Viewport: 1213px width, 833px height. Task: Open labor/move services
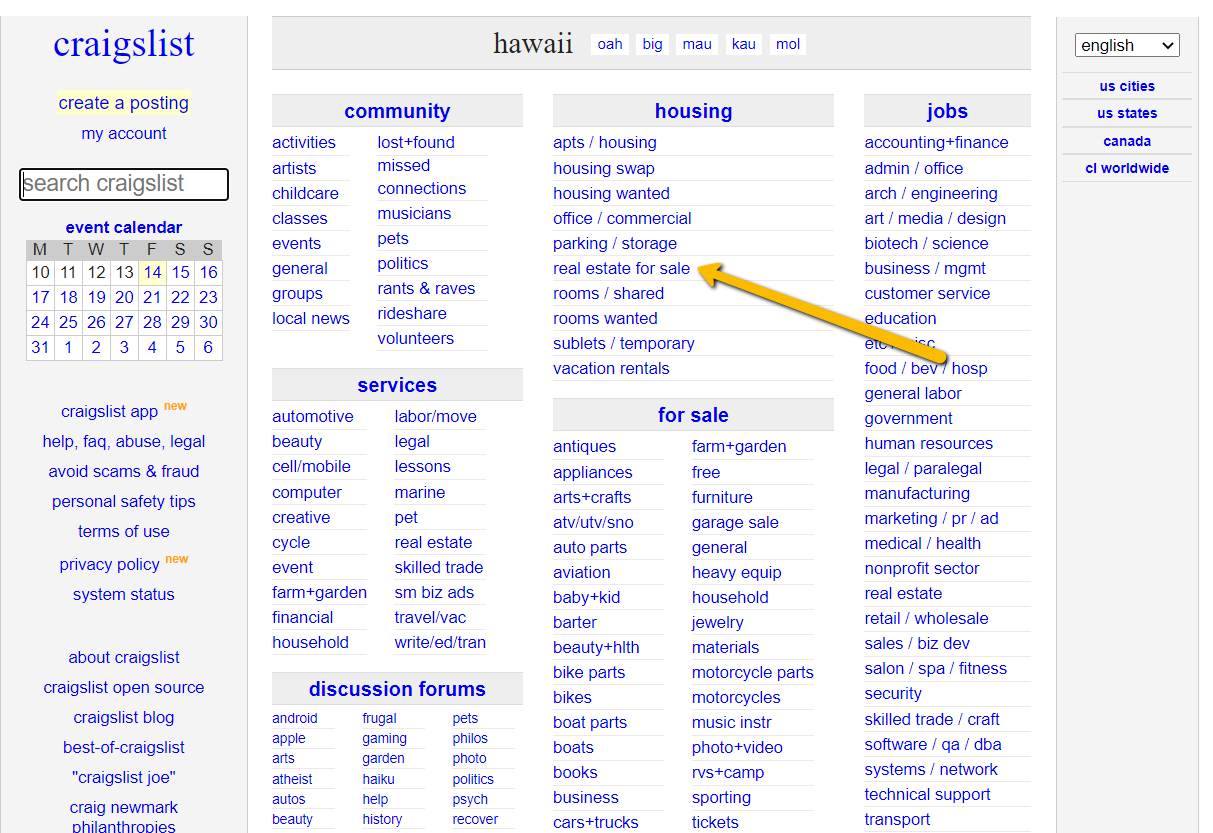(435, 416)
